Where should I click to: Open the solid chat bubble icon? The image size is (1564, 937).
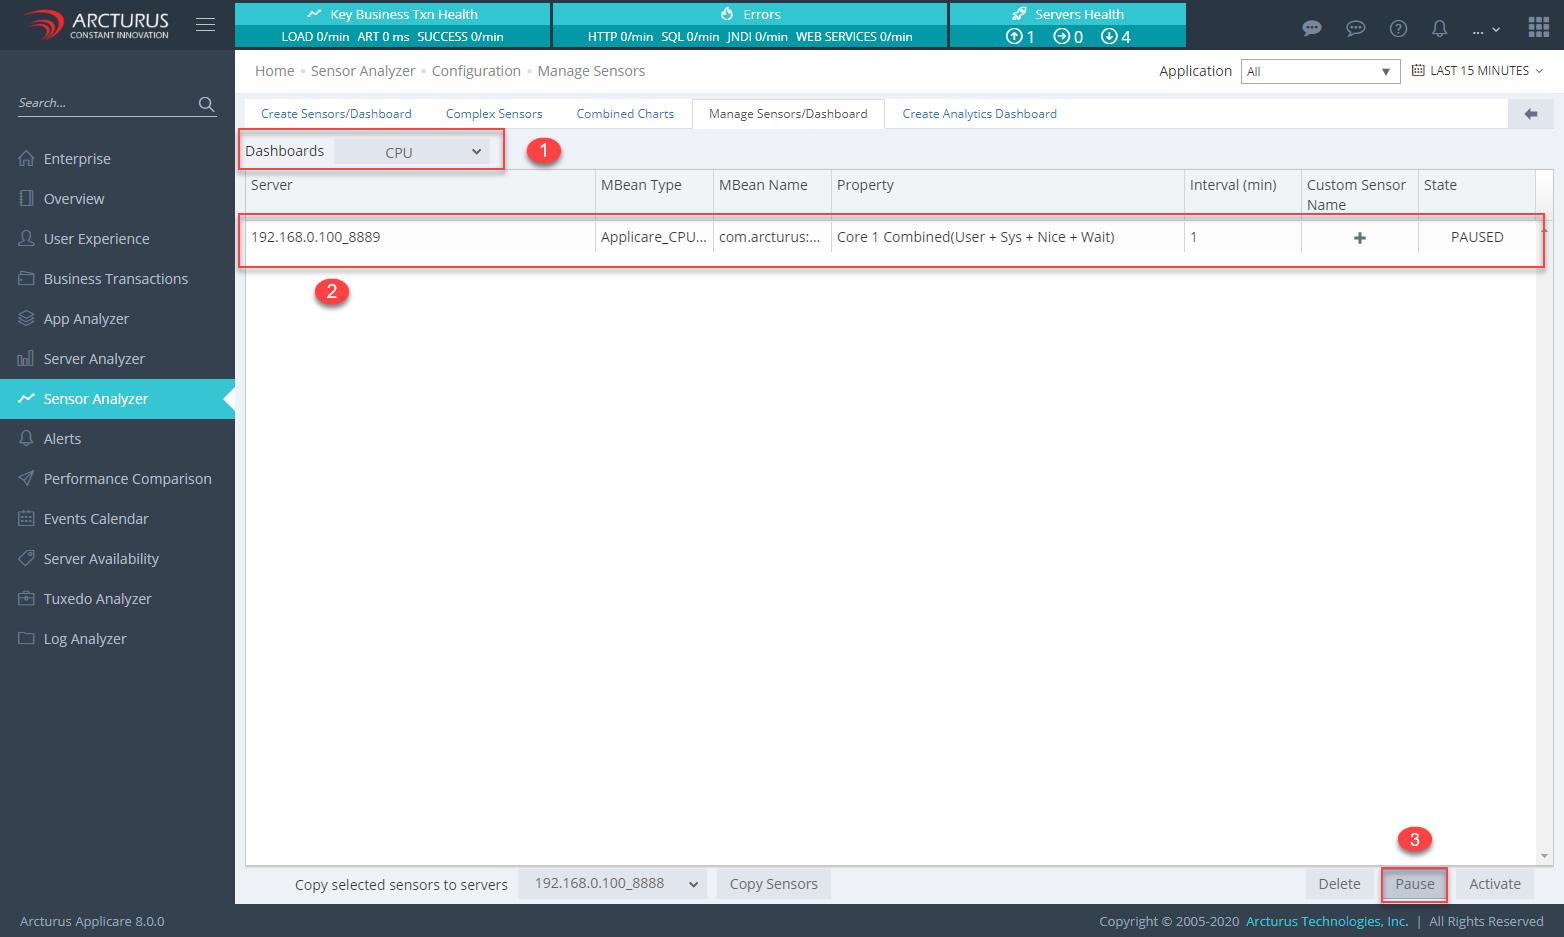(x=1312, y=28)
